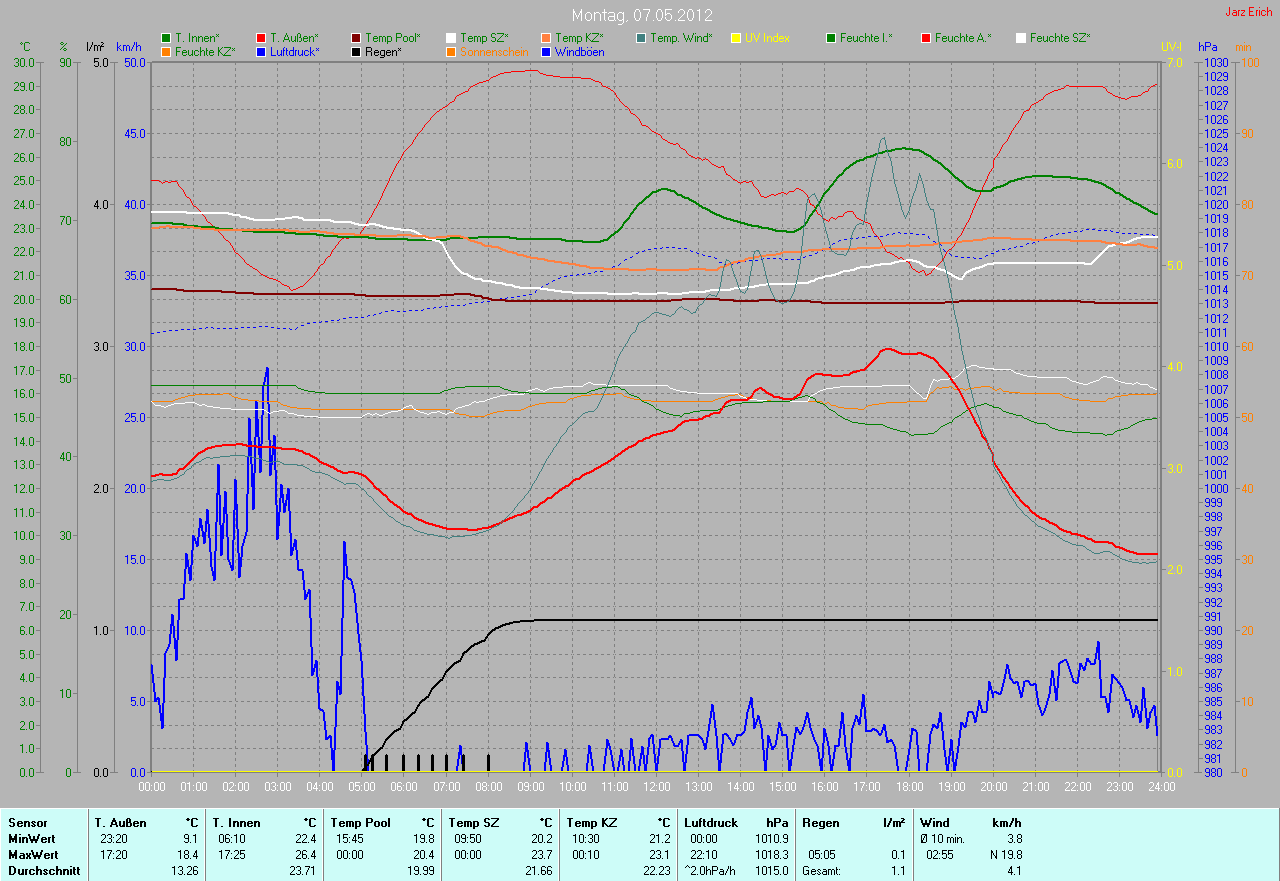Toggle the Windböen series label
The width and height of the screenshot is (1280, 881).
pyautogui.click(x=578, y=51)
